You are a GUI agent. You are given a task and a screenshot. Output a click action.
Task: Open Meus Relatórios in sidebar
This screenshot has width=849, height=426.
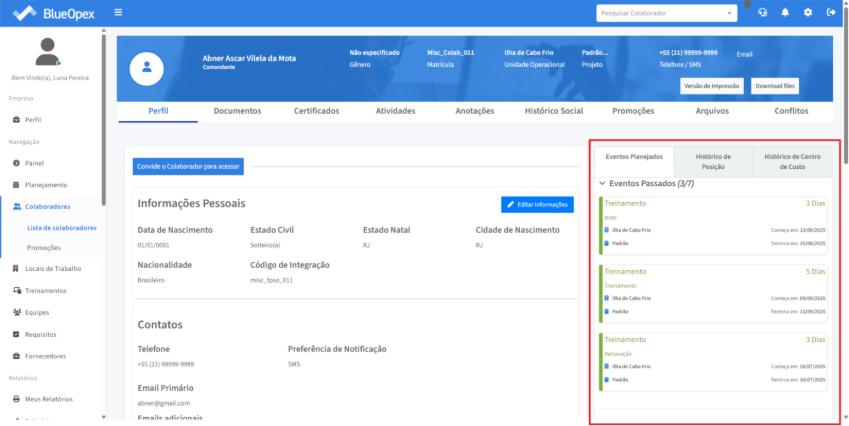[49, 399]
